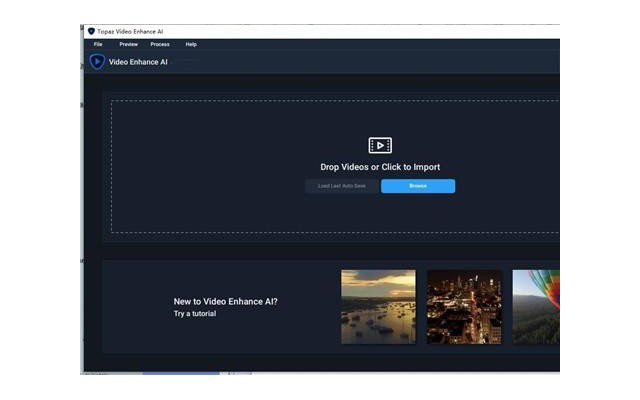Click the Load Last Auto Save button

click(342, 186)
